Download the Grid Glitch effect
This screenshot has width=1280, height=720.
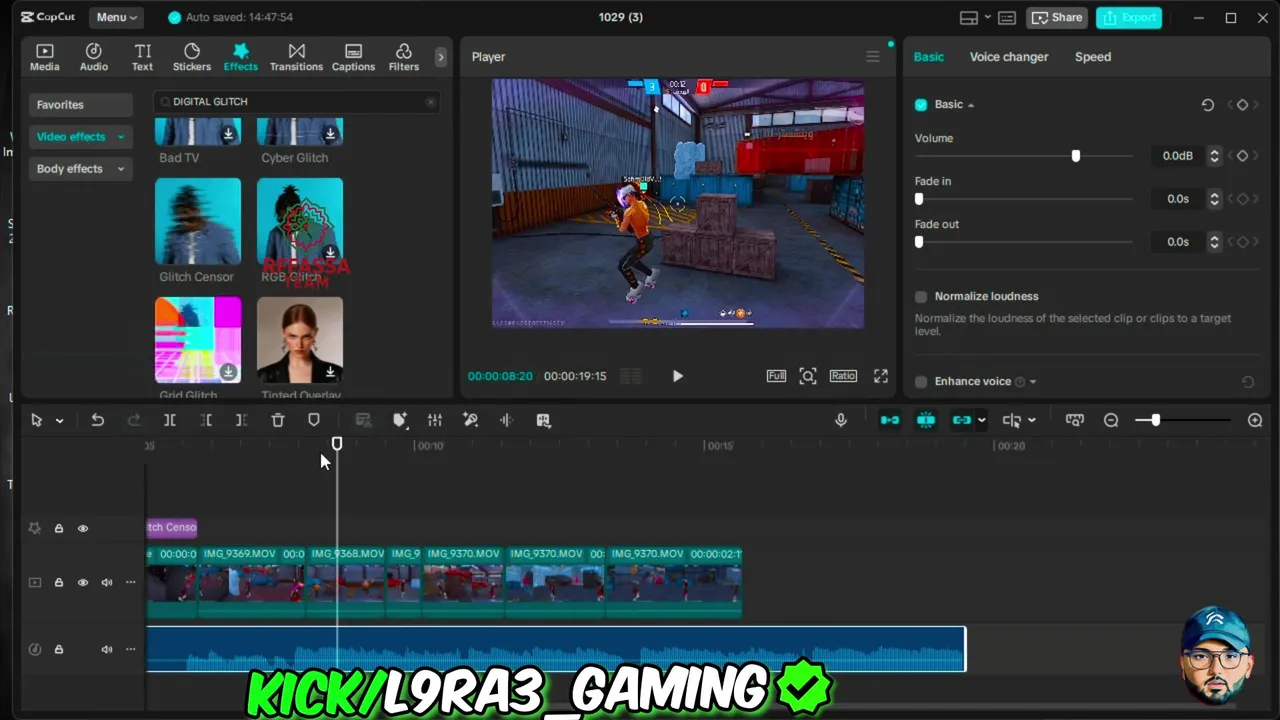coord(229,372)
